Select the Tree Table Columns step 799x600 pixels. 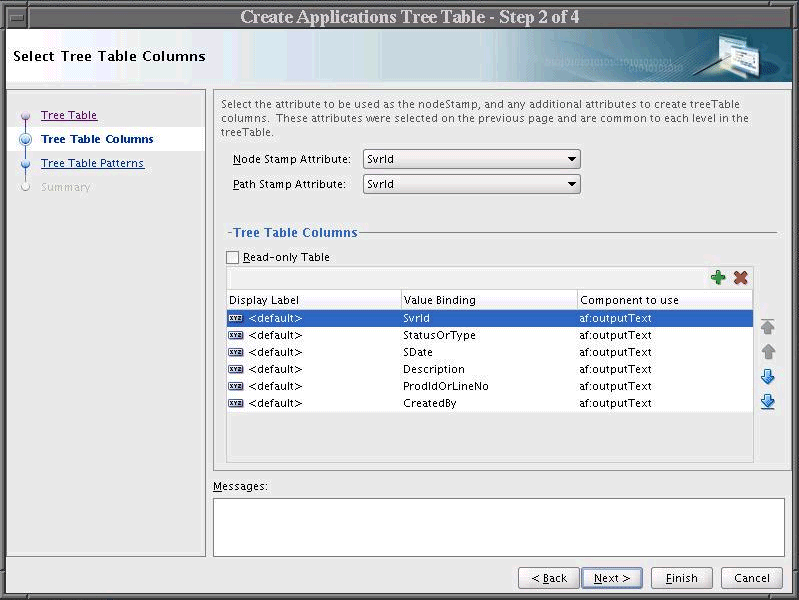point(97,139)
